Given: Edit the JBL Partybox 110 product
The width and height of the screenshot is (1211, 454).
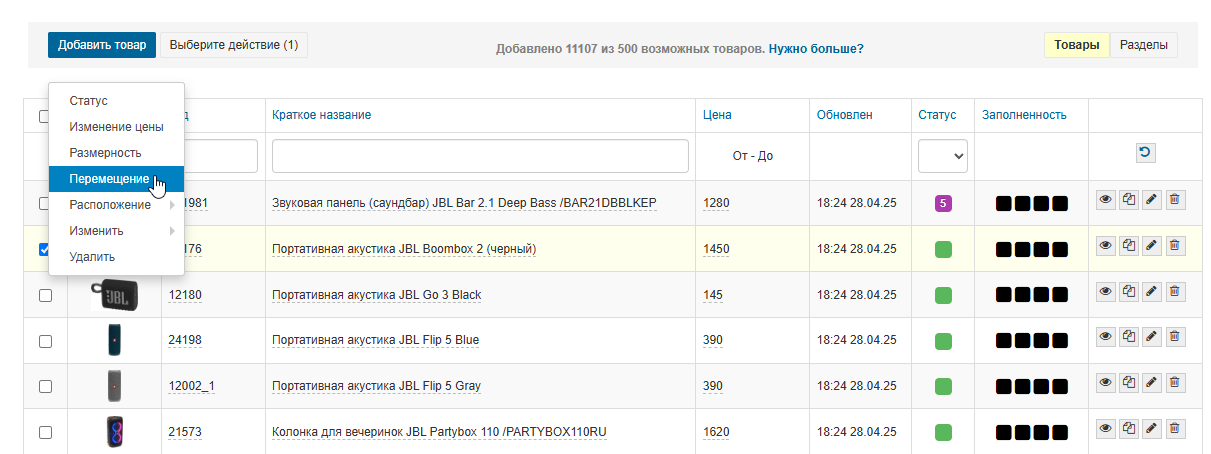Looking at the screenshot, I should point(1152,428).
